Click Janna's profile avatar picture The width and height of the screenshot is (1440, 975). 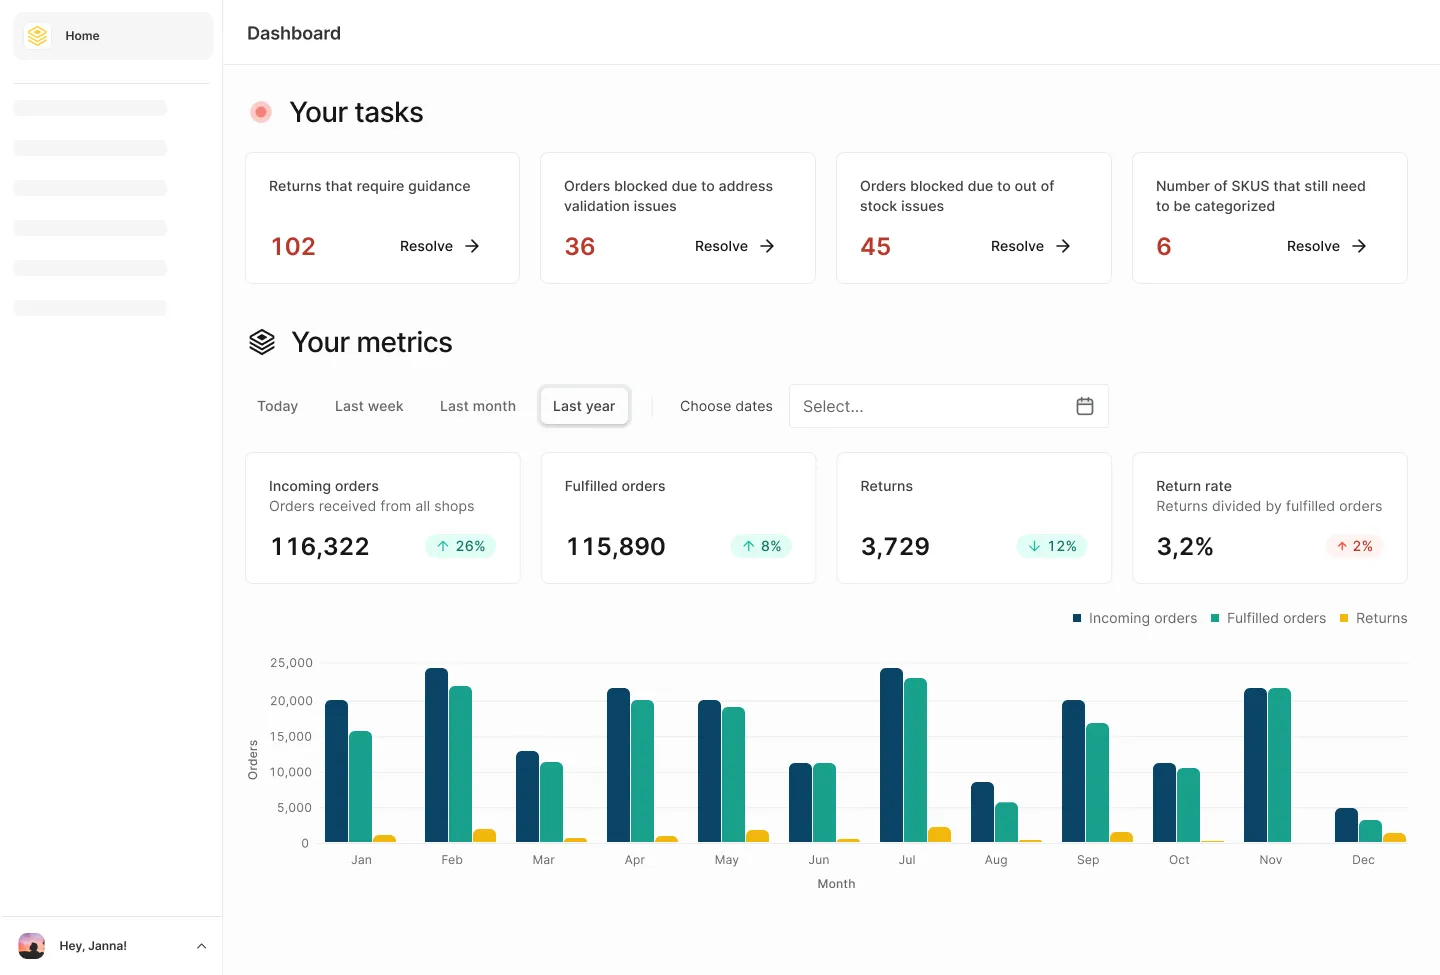(x=32, y=945)
